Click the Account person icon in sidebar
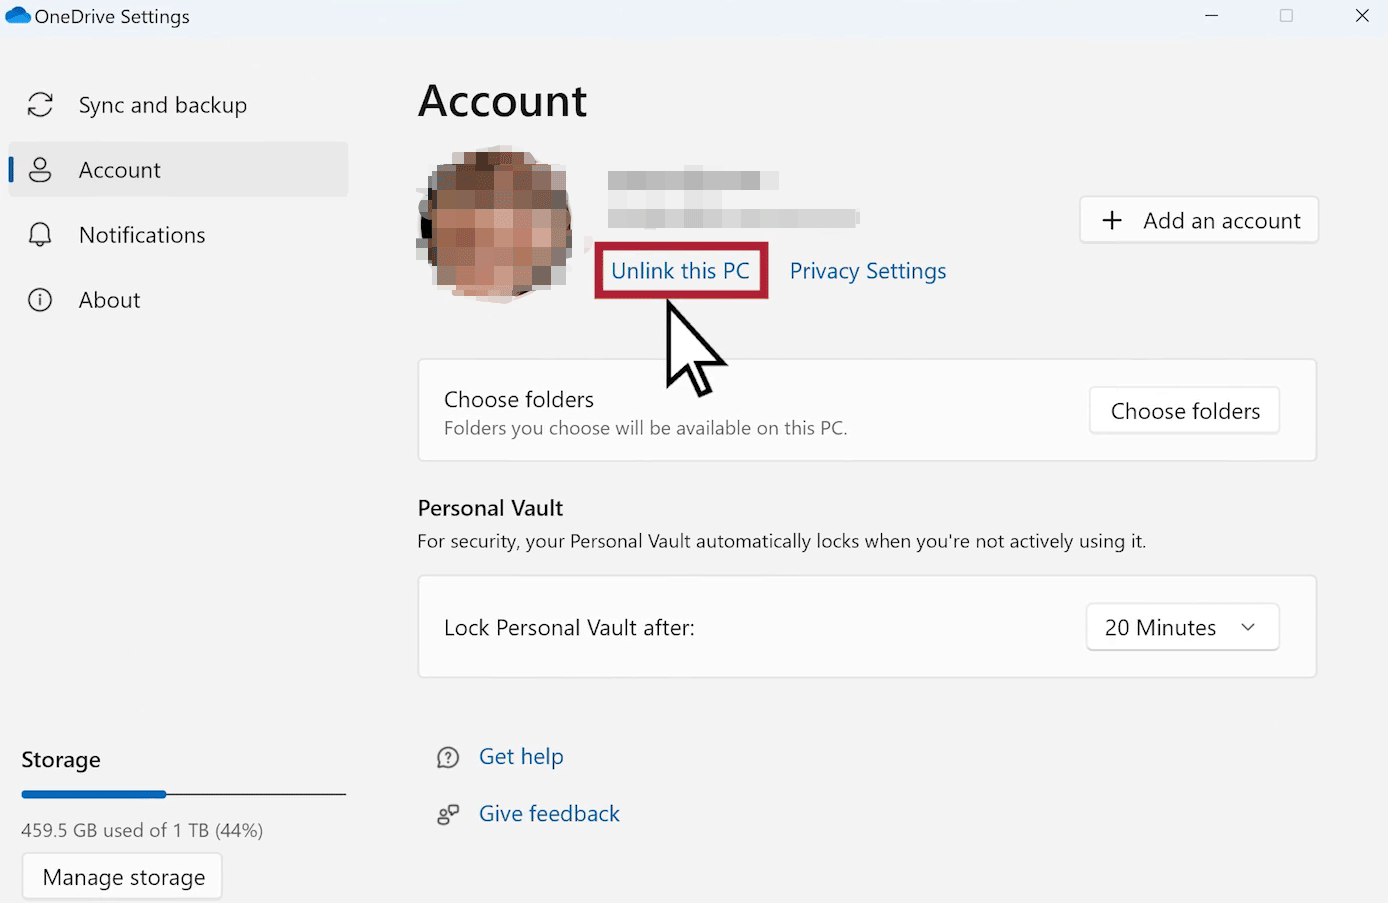The width and height of the screenshot is (1388, 903). click(x=40, y=170)
